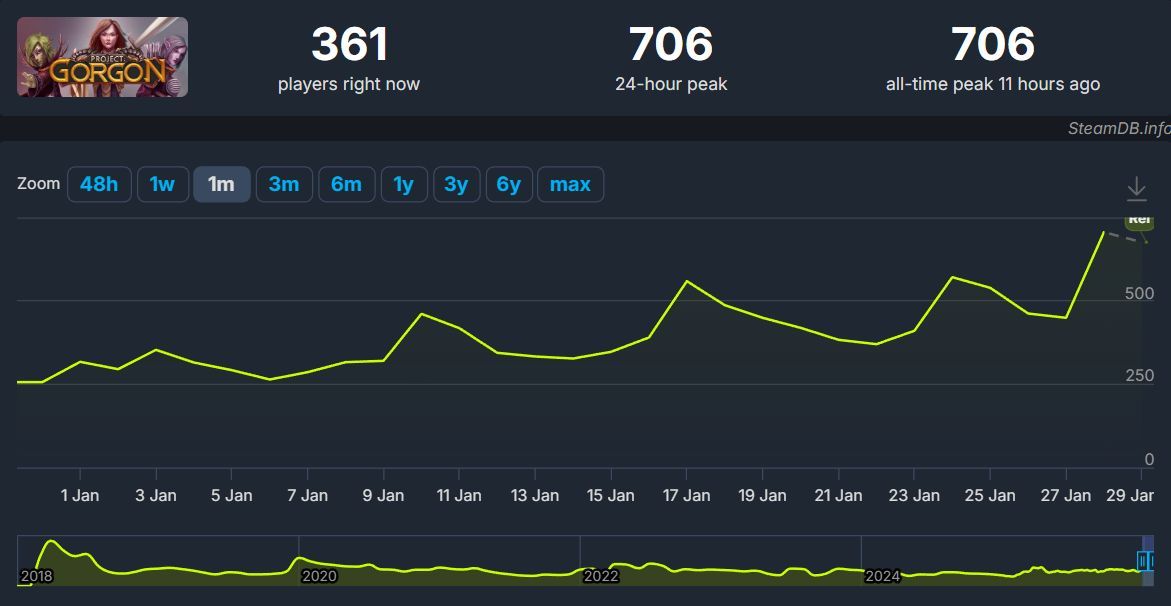
Task: Switch the zoom range to 1w
Action: click(162, 185)
